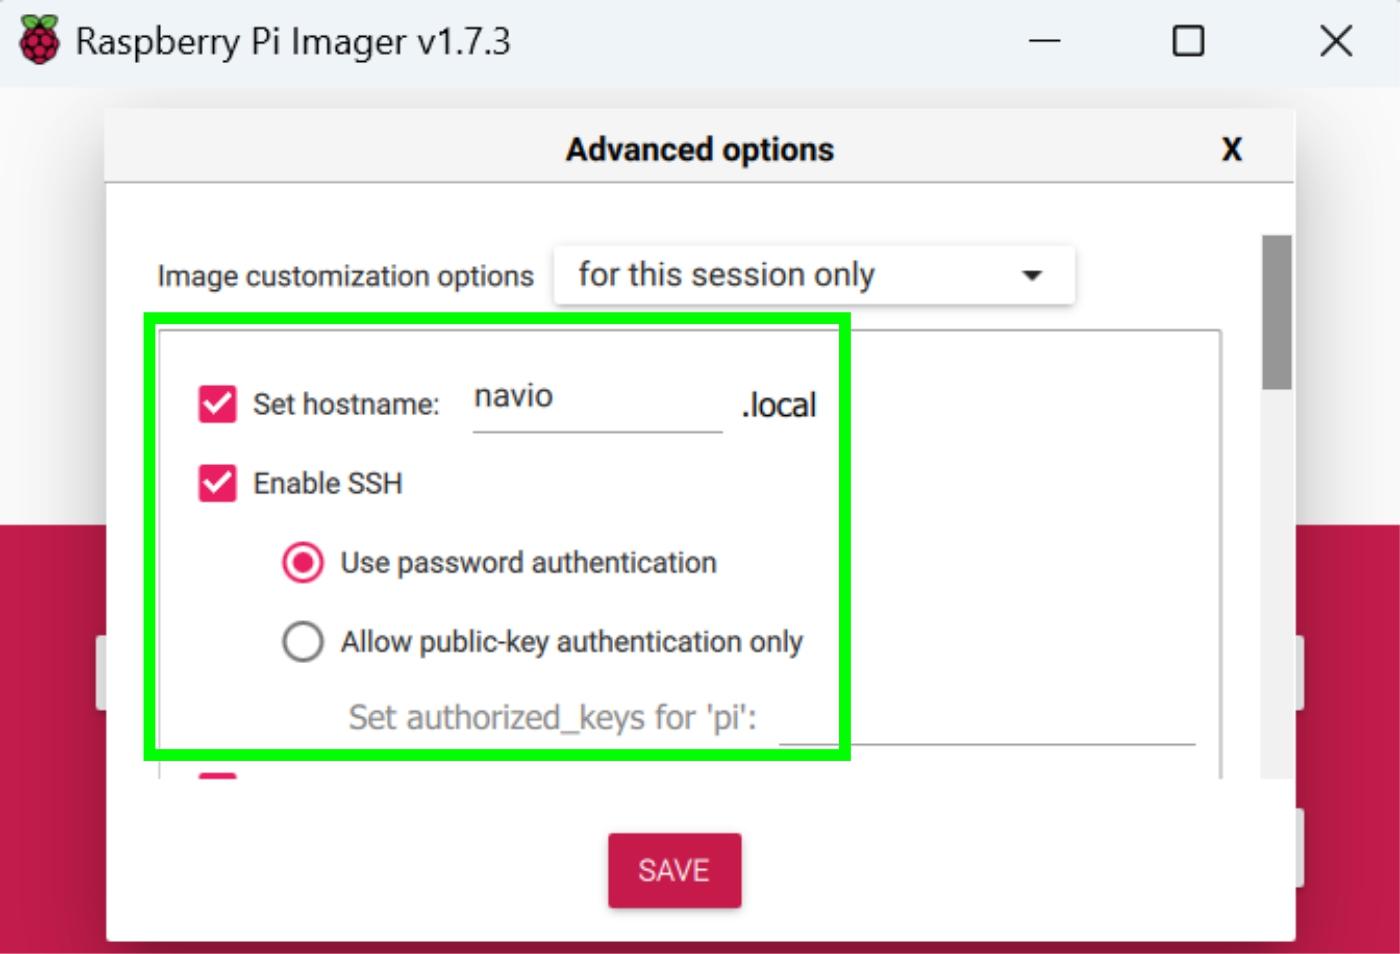The width and height of the screenshot is (1400, 954).
Task: Enable the Set hostname checkbox
Action: point(215,404)
